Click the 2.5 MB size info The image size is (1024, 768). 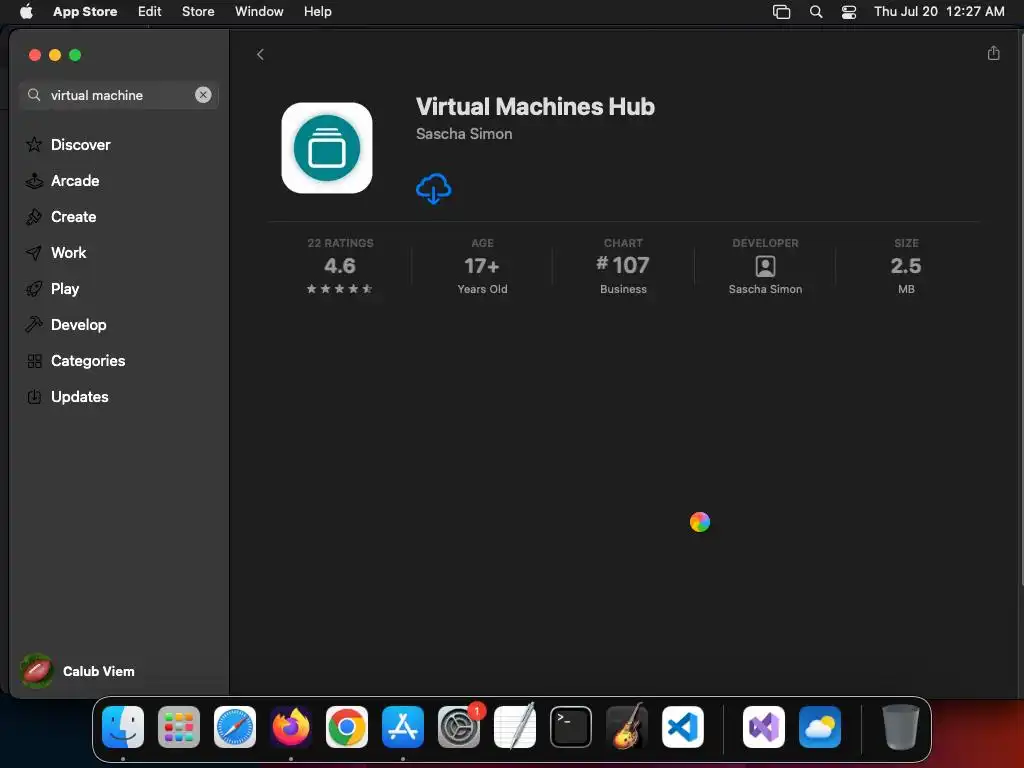906,266
